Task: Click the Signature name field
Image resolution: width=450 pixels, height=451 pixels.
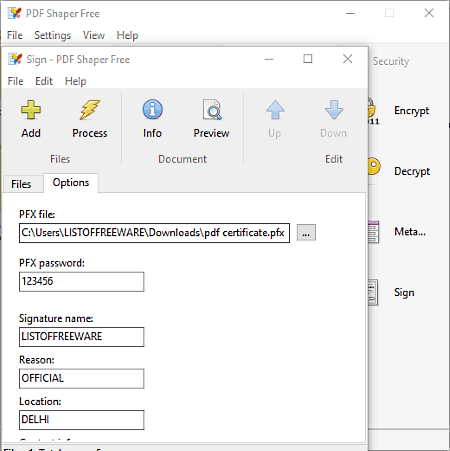Action: [82, 337]
